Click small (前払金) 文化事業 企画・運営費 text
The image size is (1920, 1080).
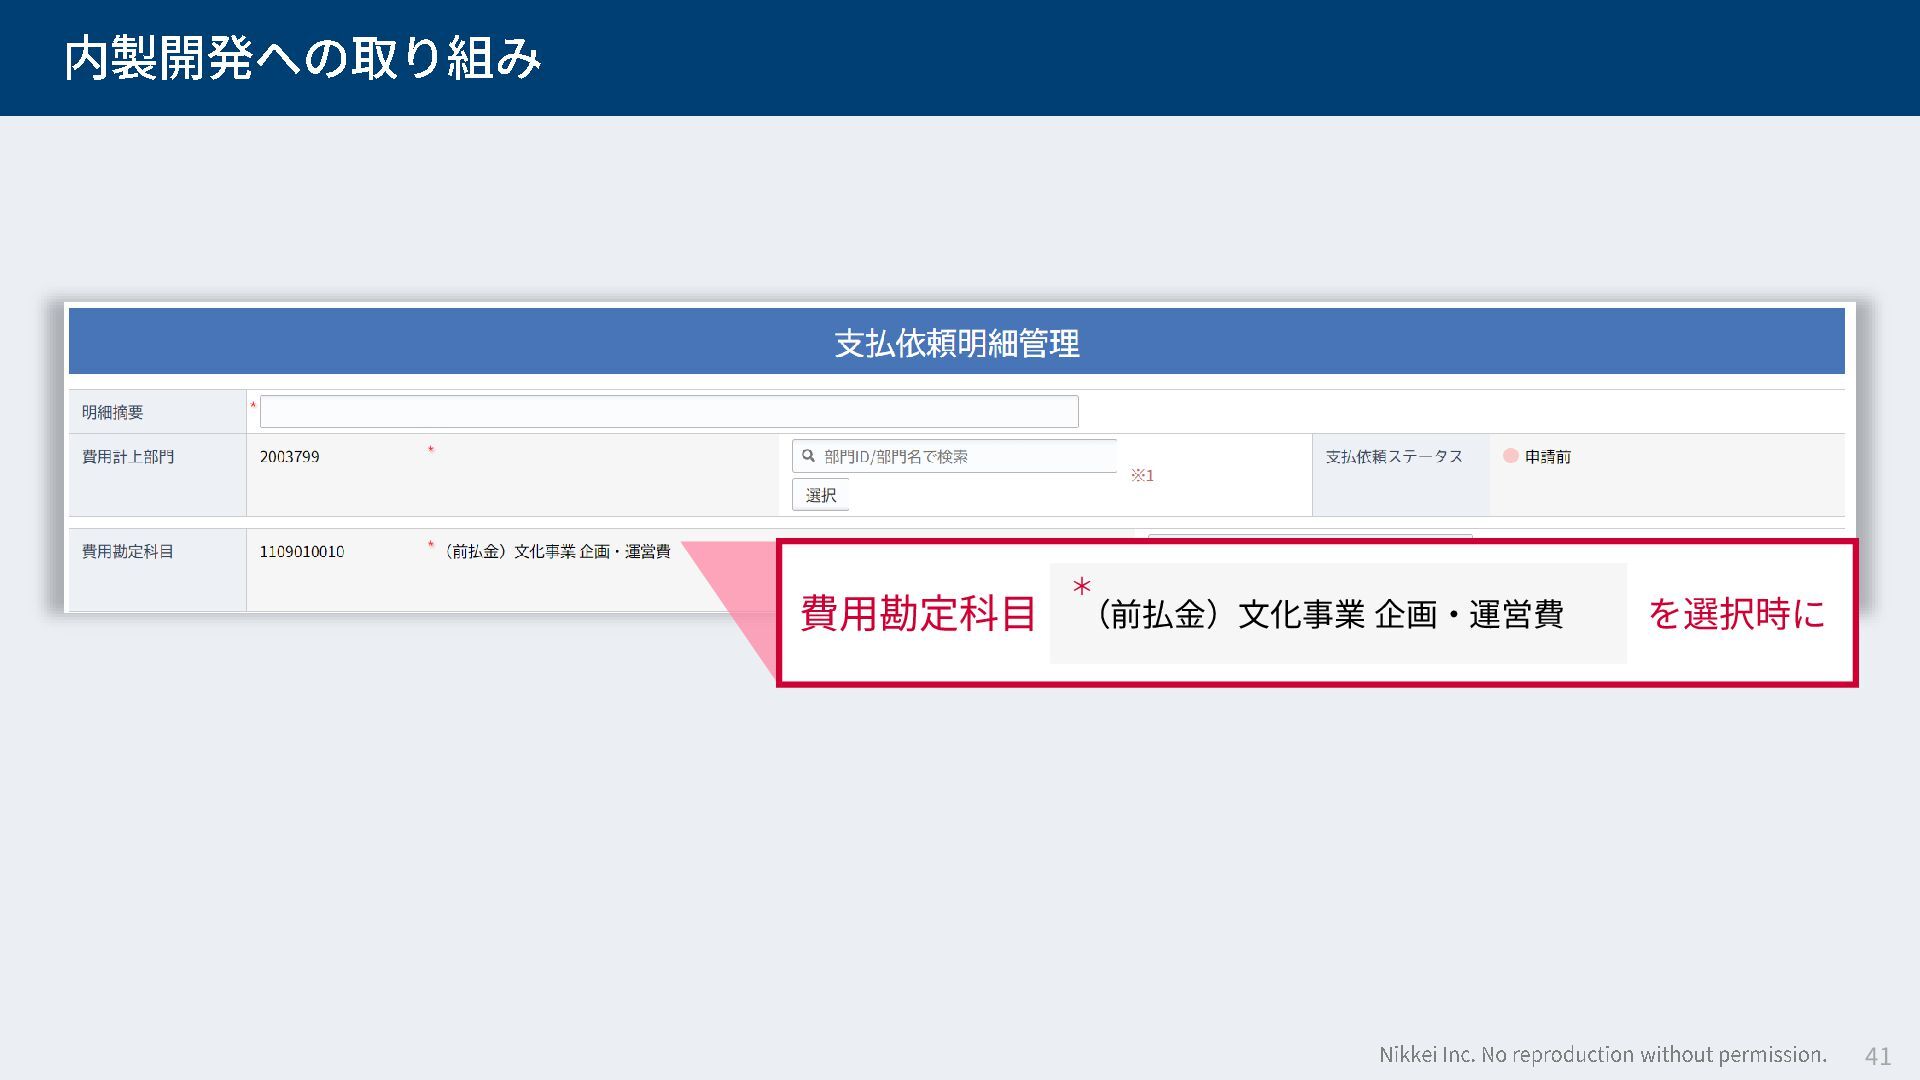(556, 551)
